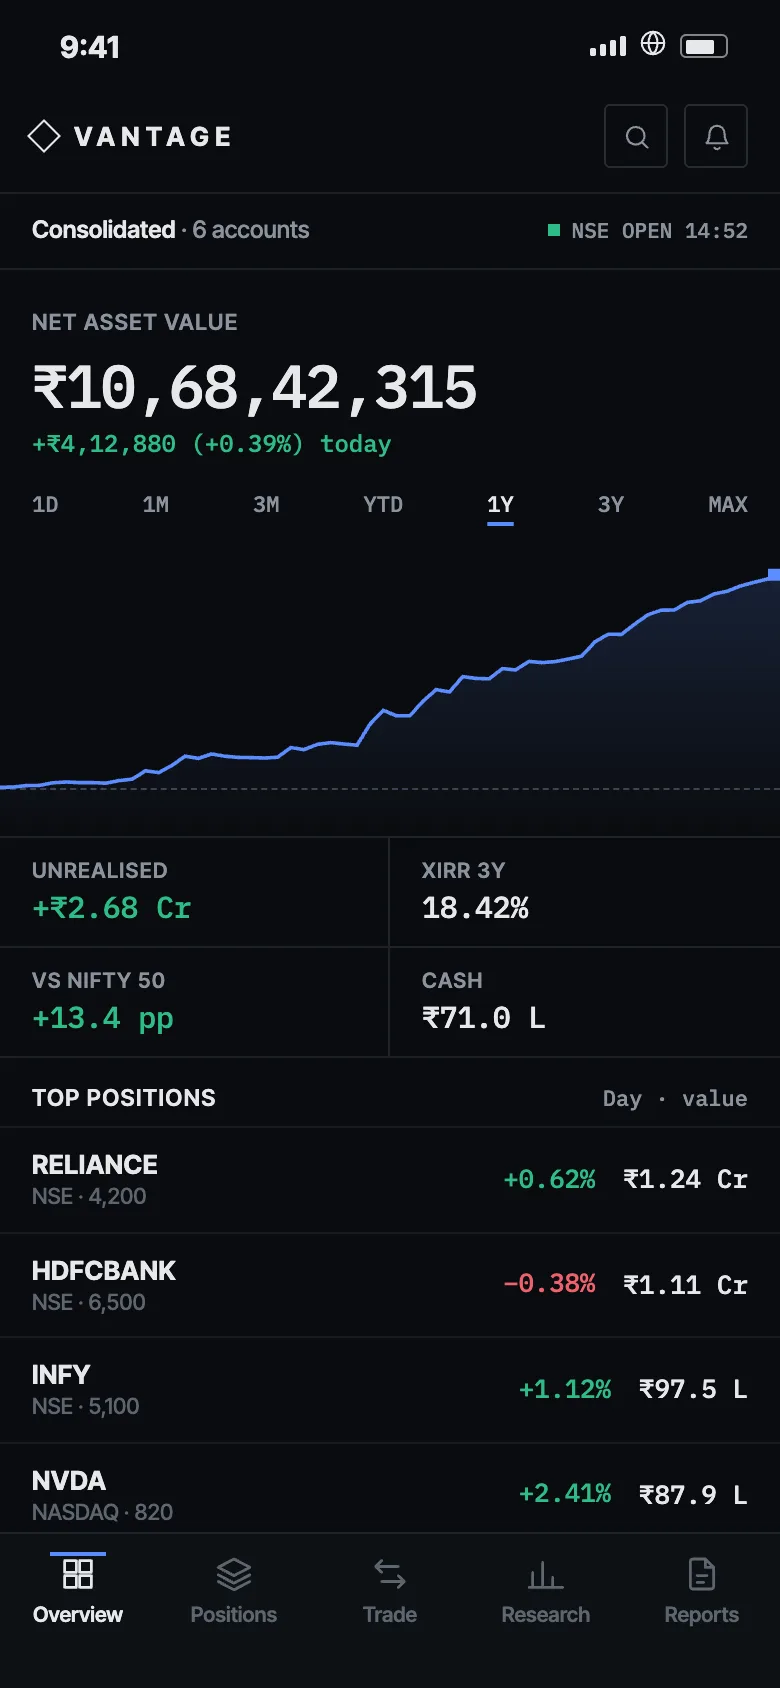Tap the +₹4,12,880 (+0.39%) today change
Screen dimensions: 780x1688
[211, 444]
